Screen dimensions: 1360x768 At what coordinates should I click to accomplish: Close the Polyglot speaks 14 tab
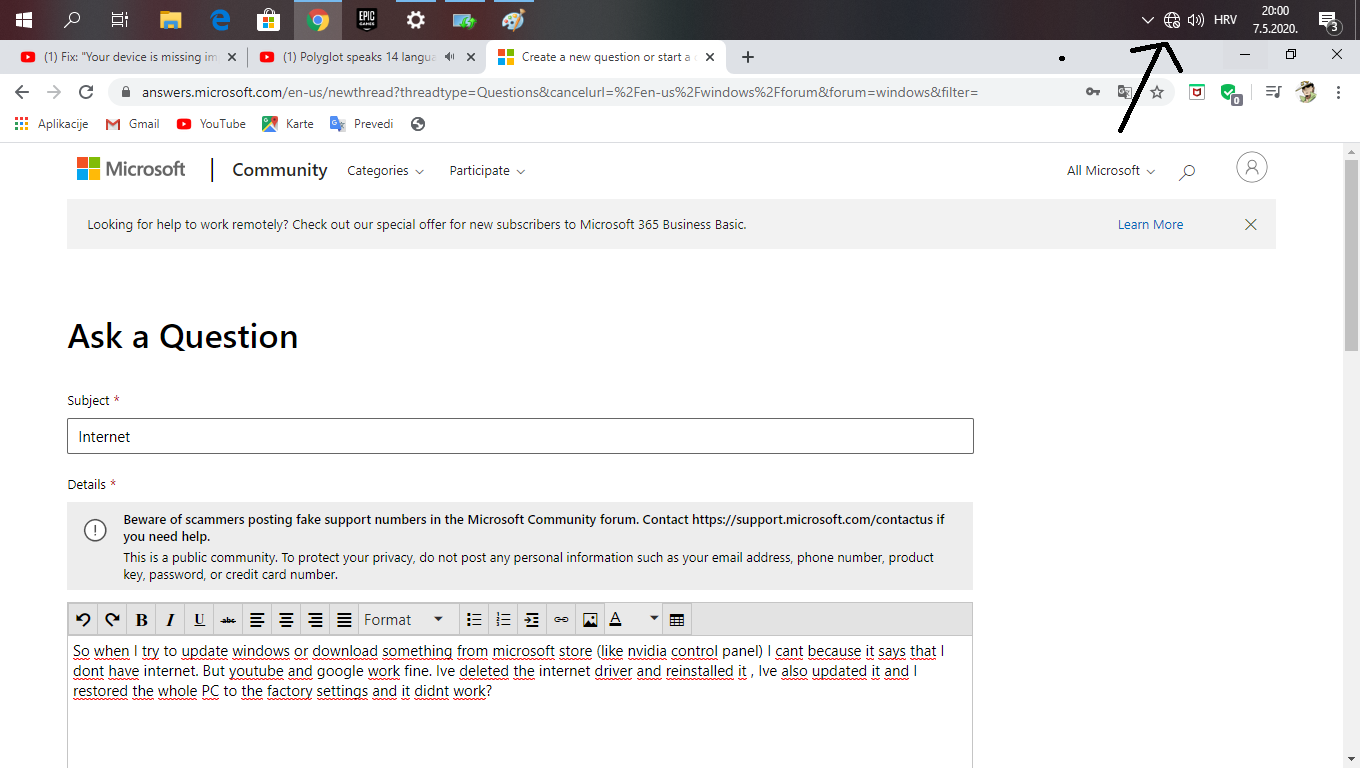pos(471,57)
